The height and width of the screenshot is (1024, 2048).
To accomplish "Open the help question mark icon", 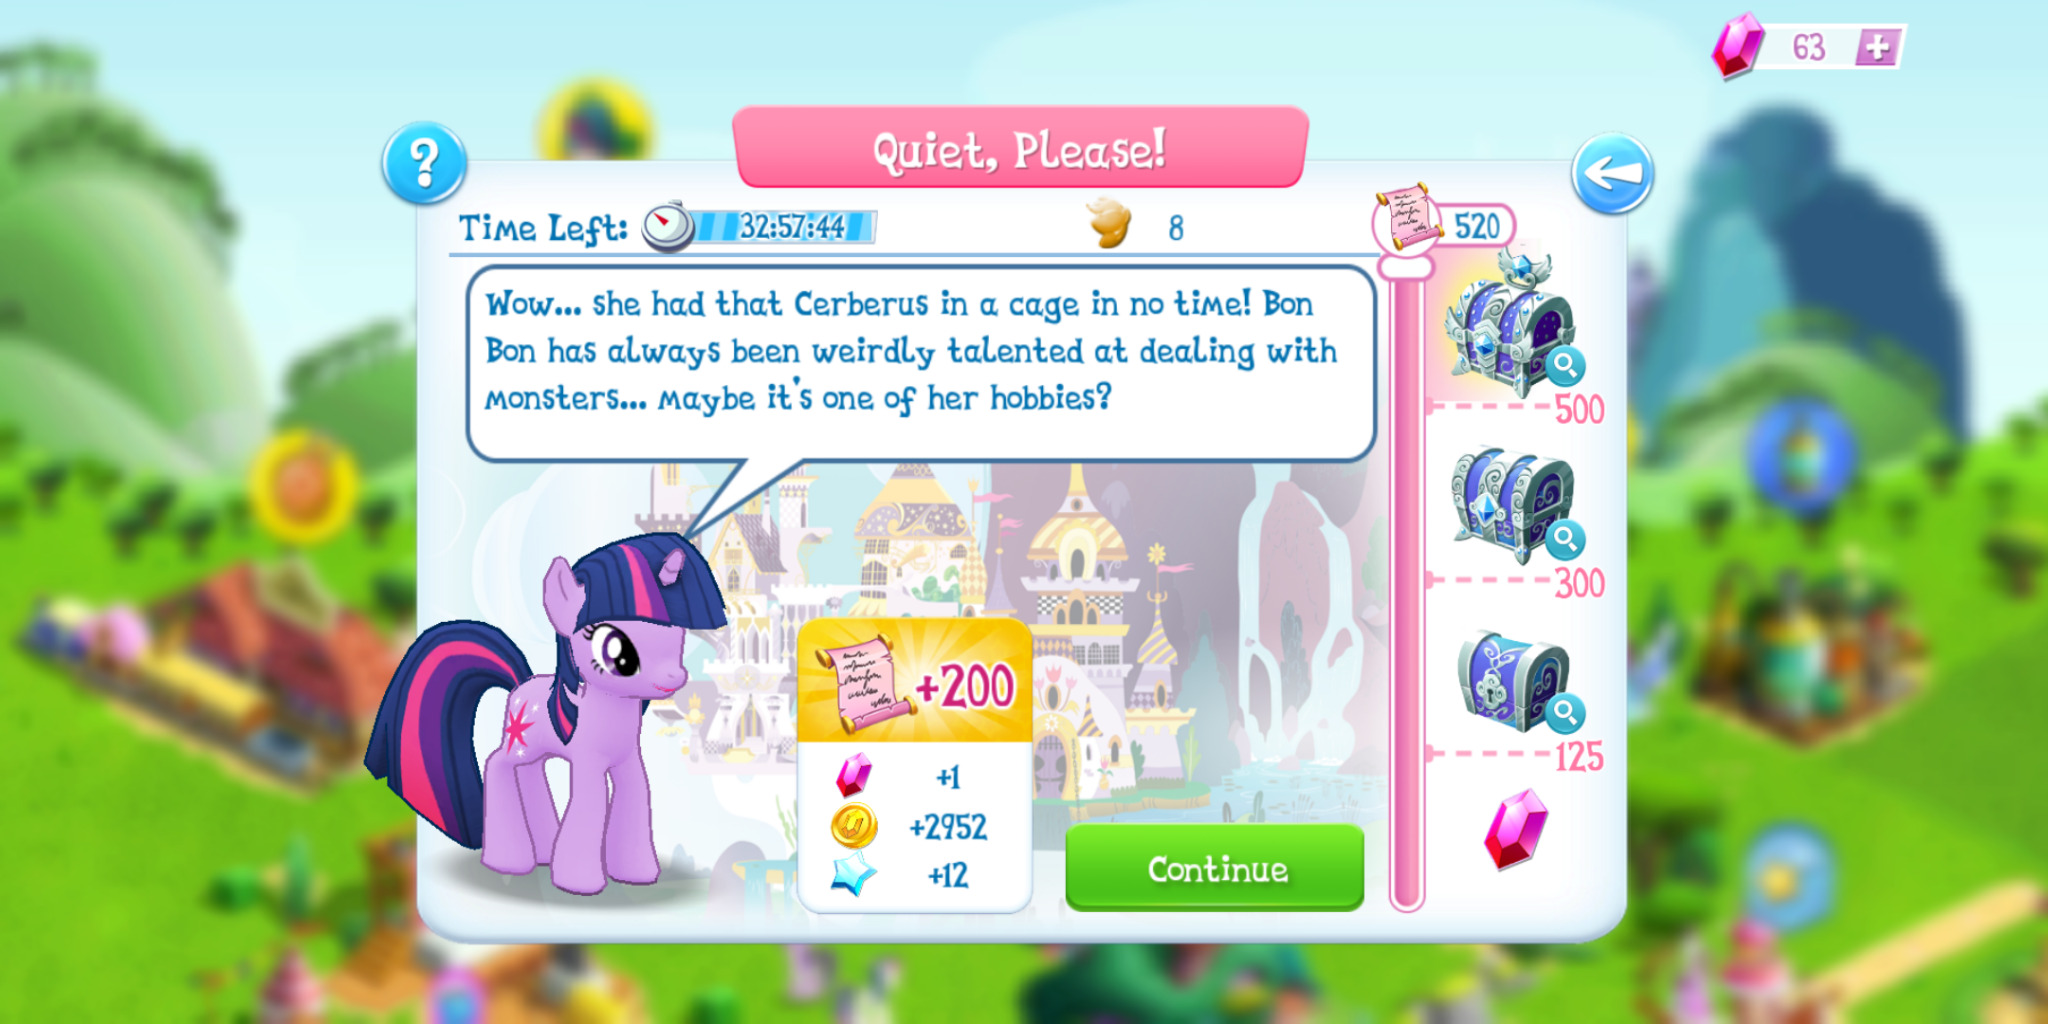I will pos(424,163).
